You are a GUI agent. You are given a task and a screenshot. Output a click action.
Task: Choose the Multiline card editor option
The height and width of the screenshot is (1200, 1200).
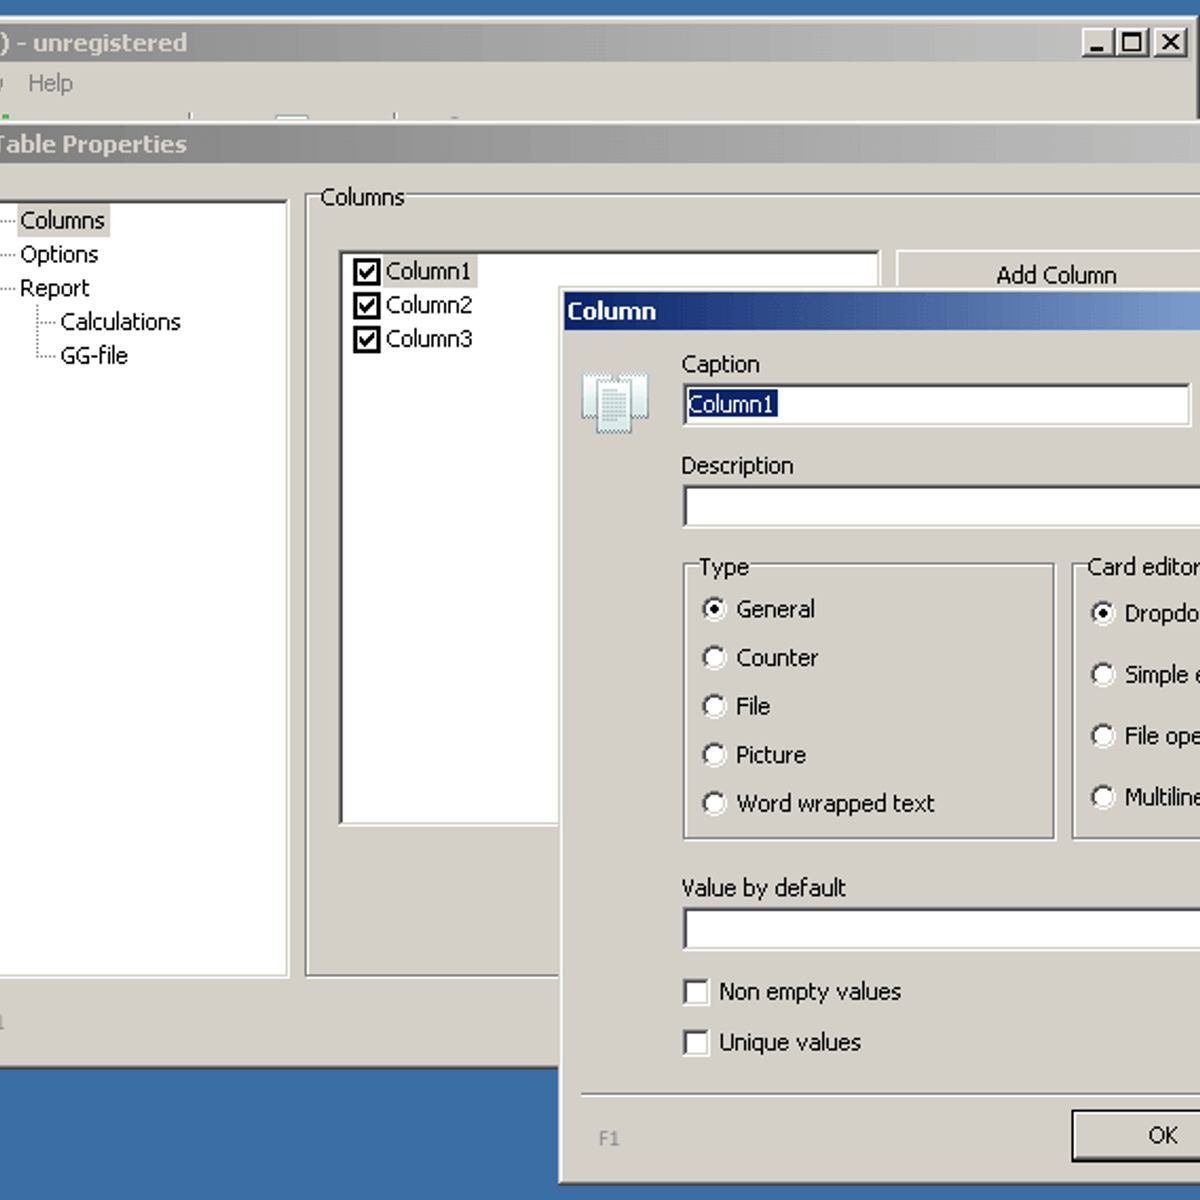pos(1103,797)
